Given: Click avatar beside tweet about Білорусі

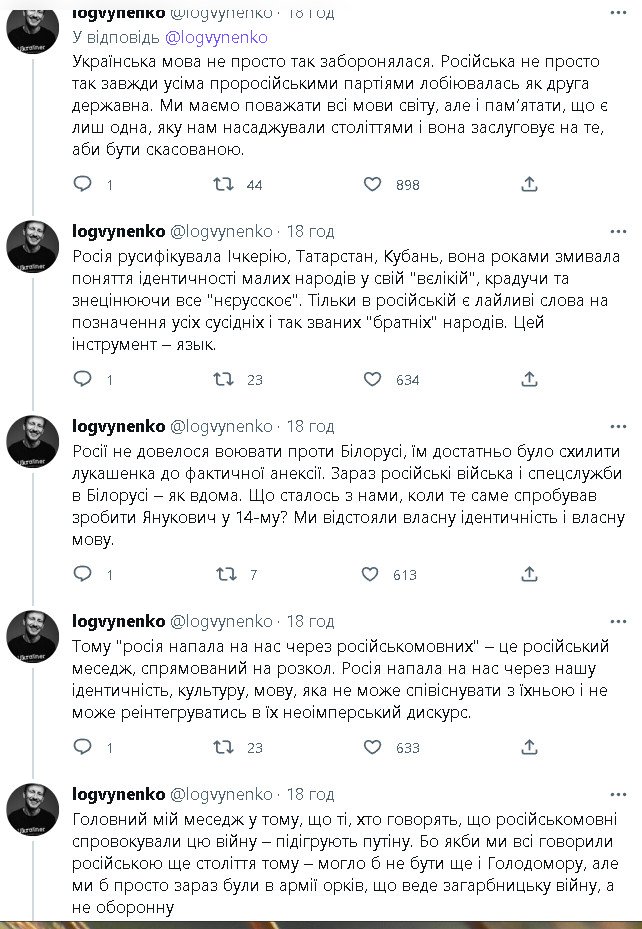Looking at the screenshot, I should (x=33, y=441).
